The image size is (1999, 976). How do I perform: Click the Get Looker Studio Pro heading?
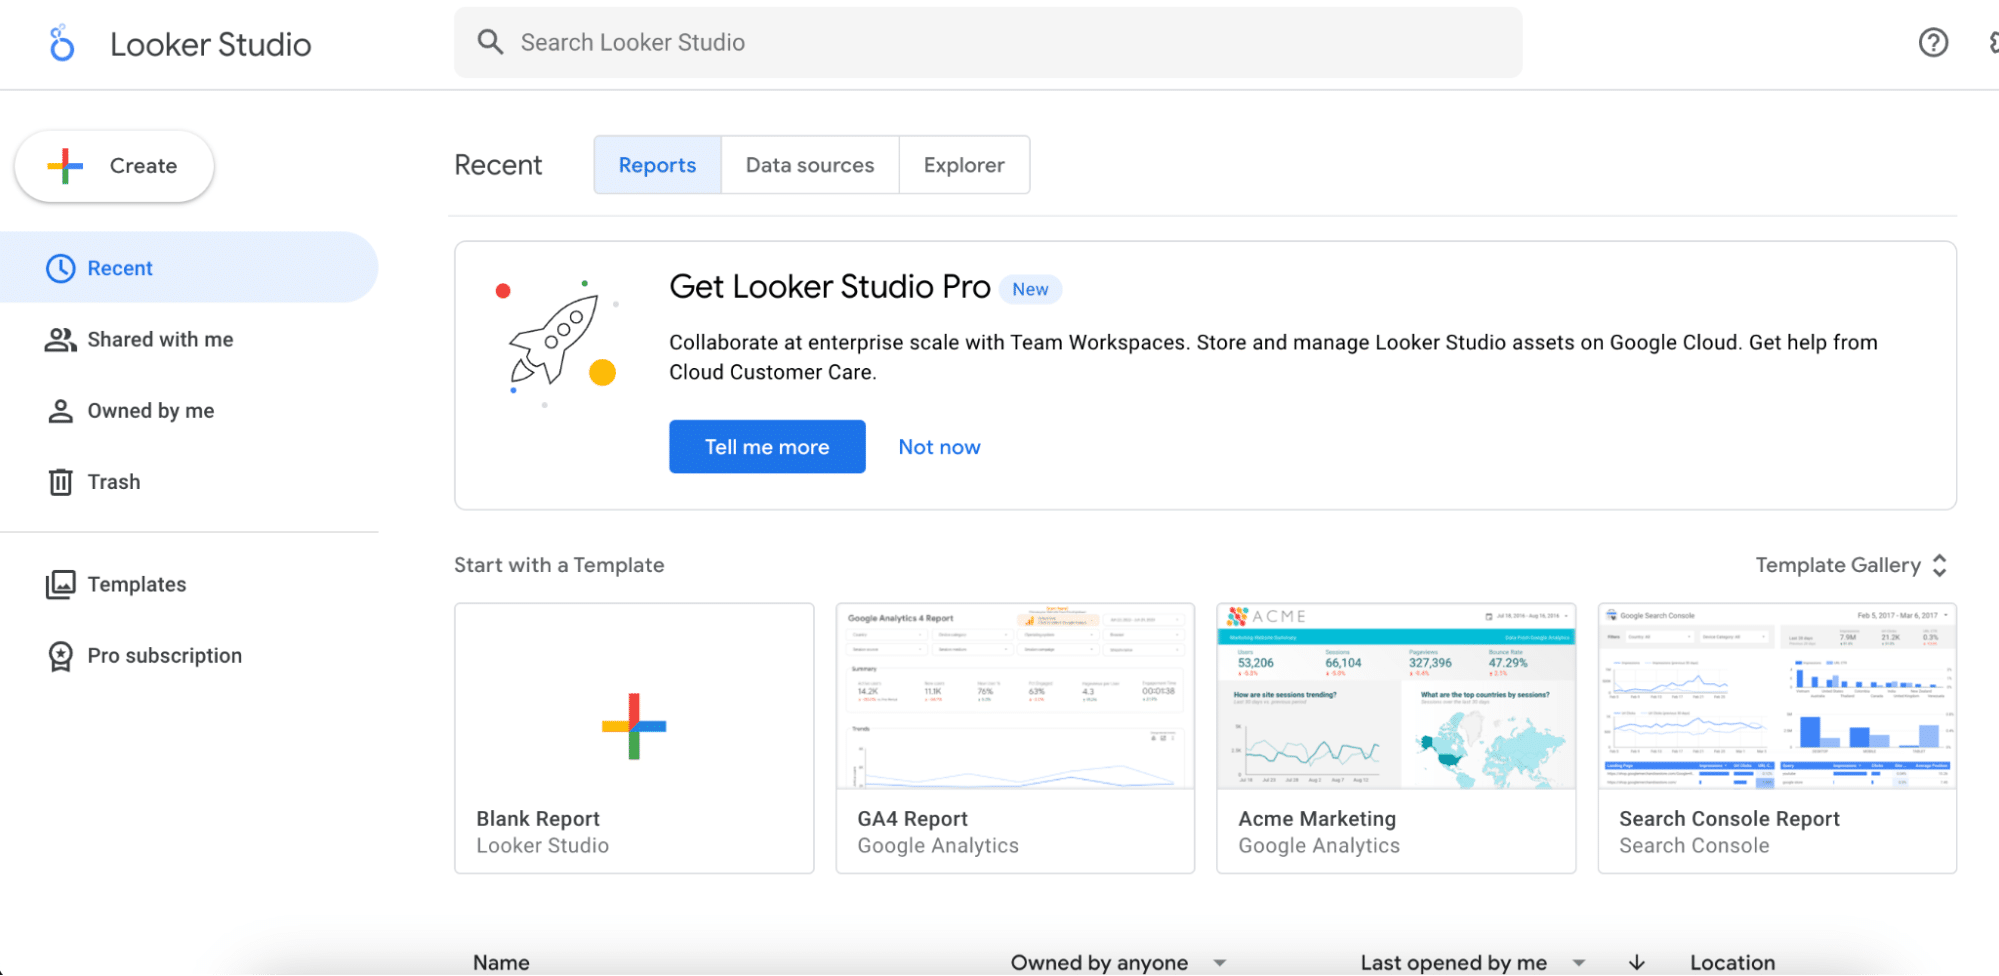pyautogui.click(x=829, y=287)
